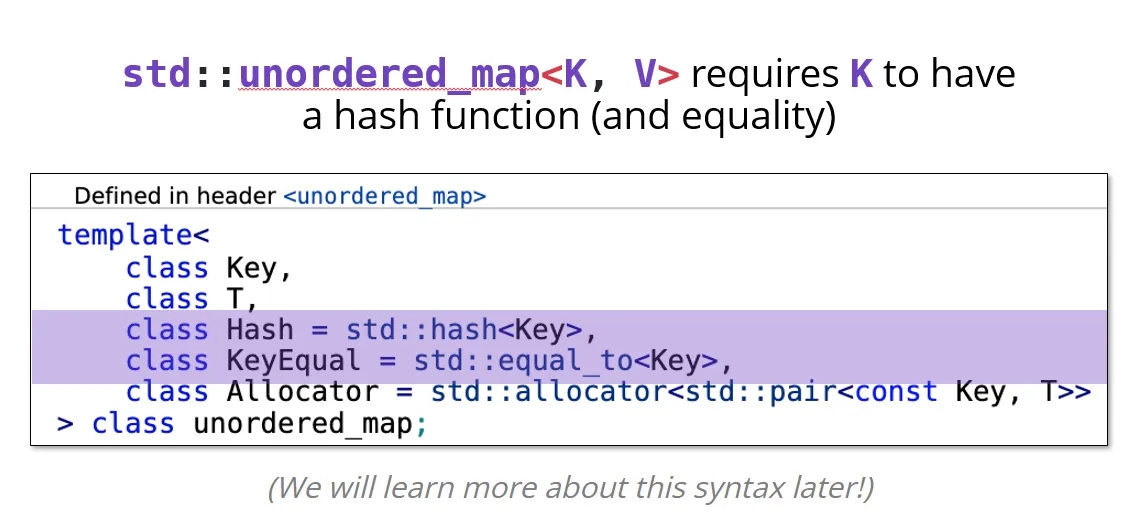Click the word 'Hash' in the template

(x=260, y=330)
